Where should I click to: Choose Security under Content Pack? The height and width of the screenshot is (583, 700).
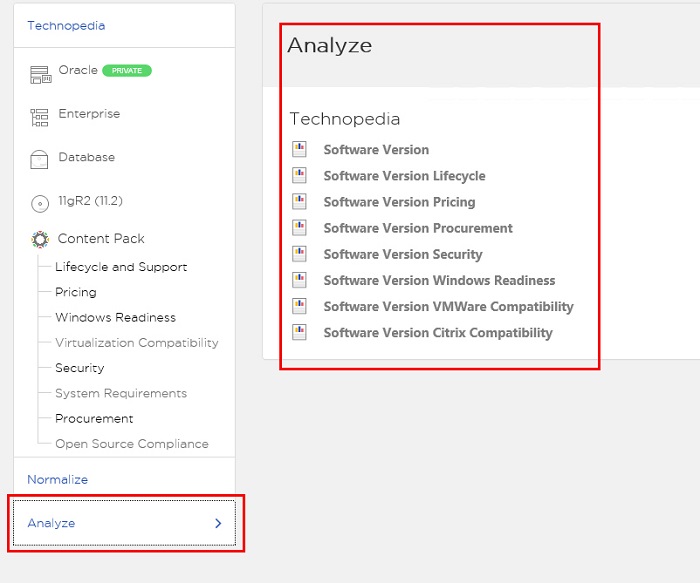(x=79, y=368)
